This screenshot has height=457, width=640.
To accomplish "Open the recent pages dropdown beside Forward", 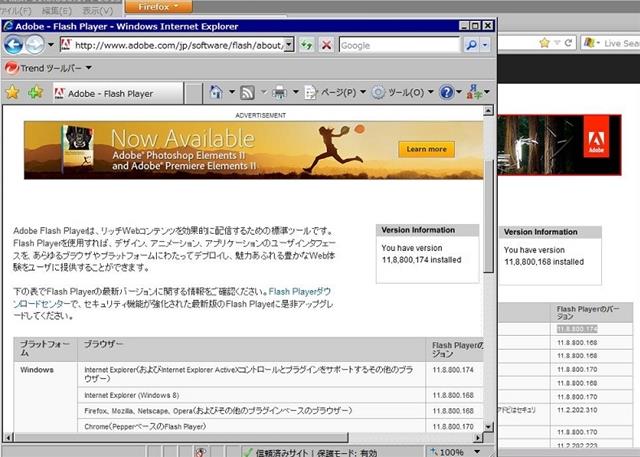I will [51, 44].
